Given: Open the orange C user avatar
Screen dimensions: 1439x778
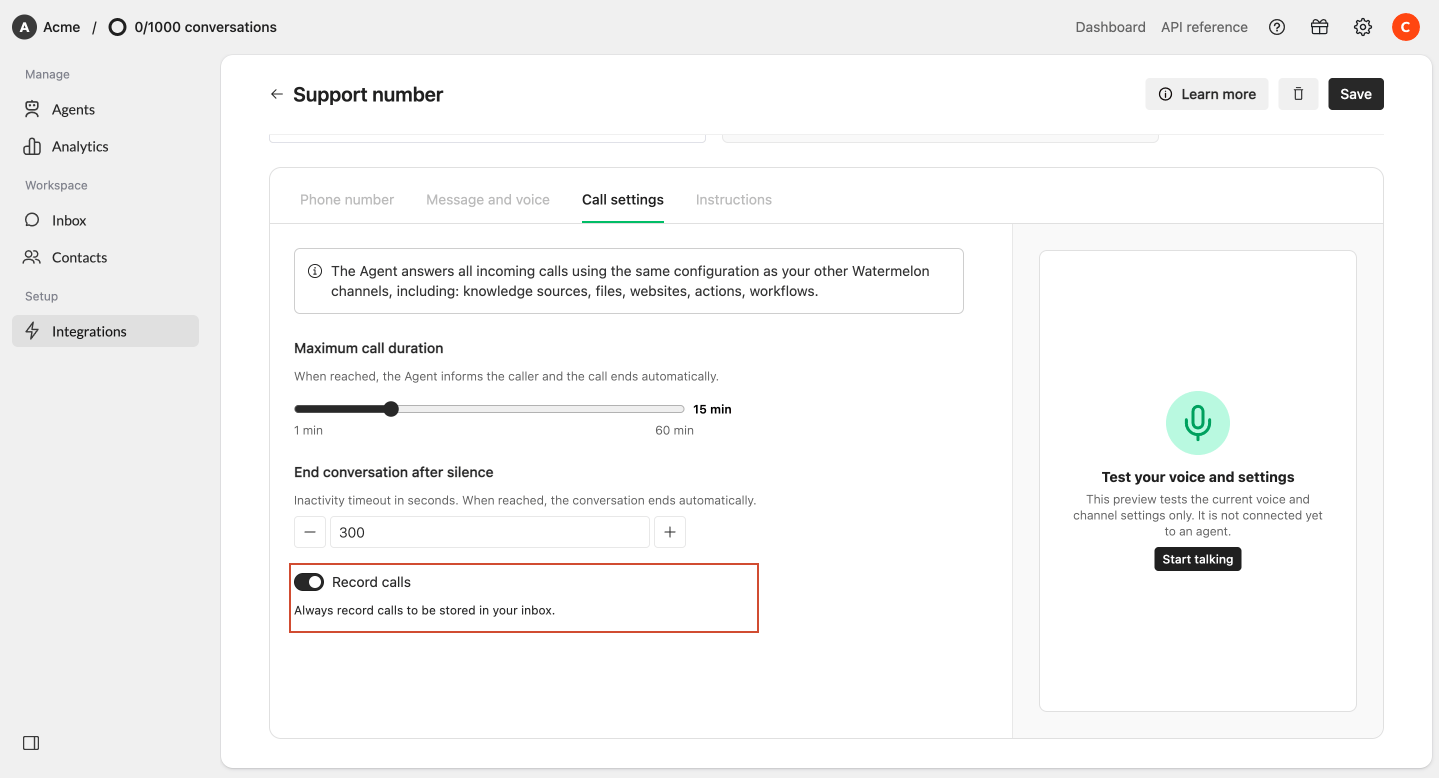Looking at the screenshot, I should [1406, 27].
